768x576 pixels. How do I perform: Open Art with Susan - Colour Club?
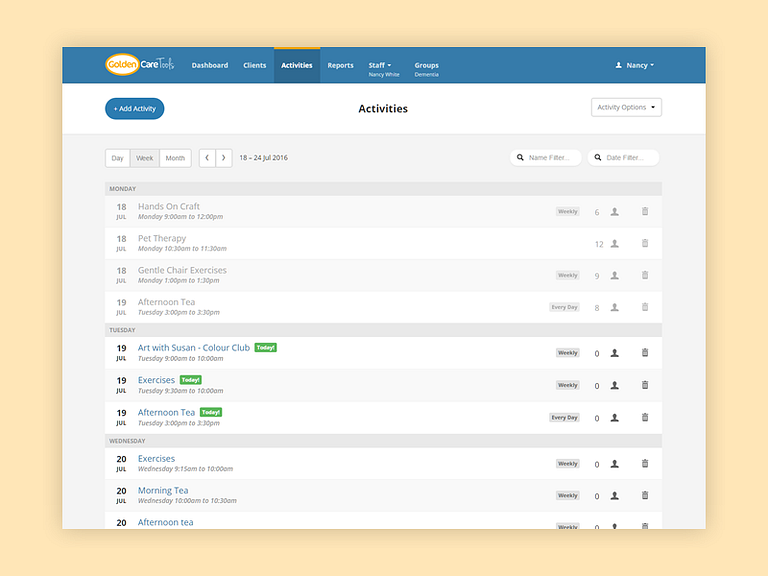click(x=193, y=347)
